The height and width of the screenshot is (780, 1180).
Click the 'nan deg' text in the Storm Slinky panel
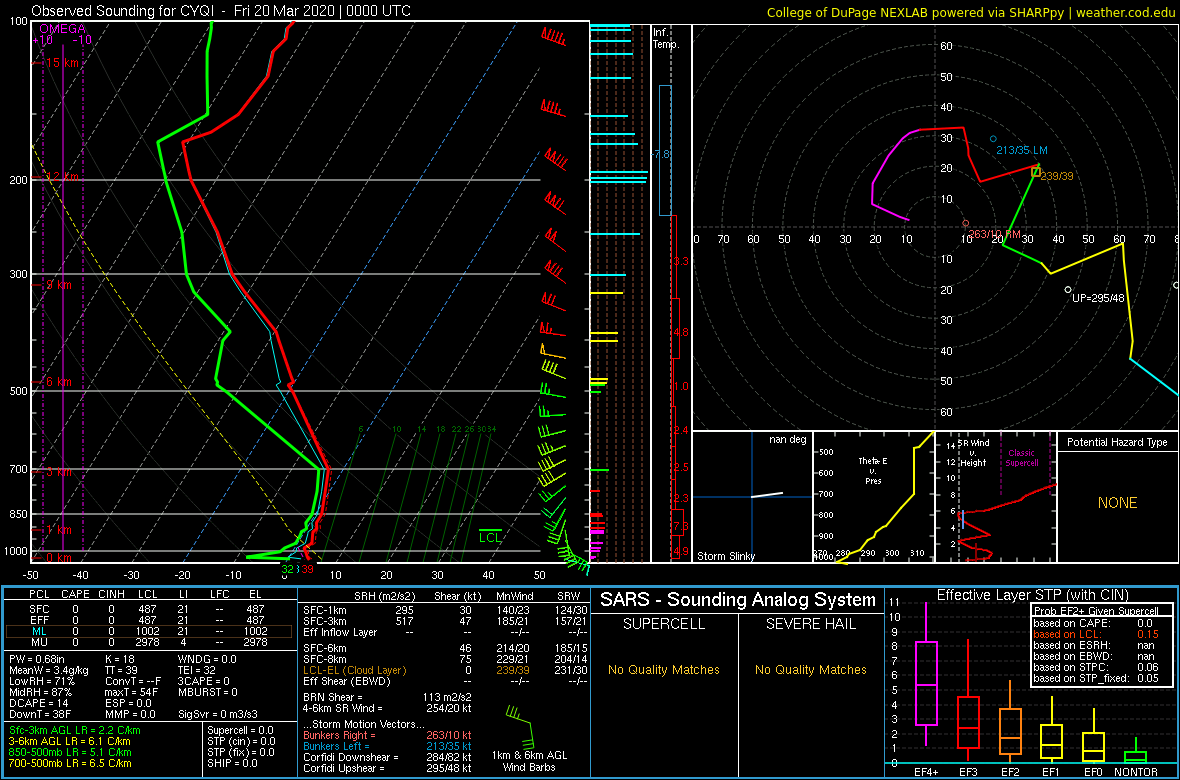(787, 440)
